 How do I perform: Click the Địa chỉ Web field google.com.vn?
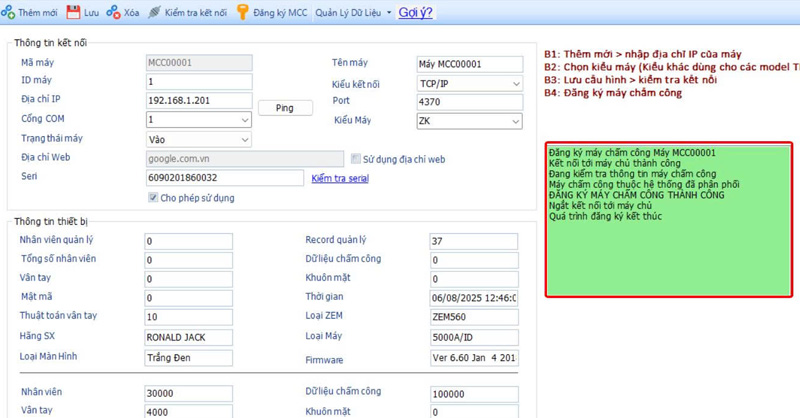point(245,159)
